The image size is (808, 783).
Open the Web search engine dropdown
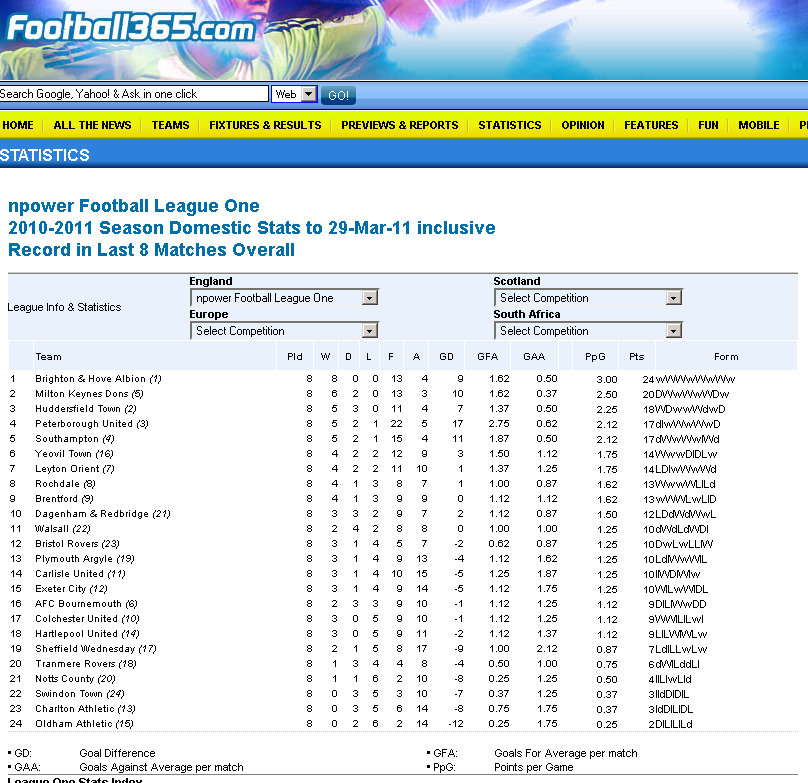point(294,94)
